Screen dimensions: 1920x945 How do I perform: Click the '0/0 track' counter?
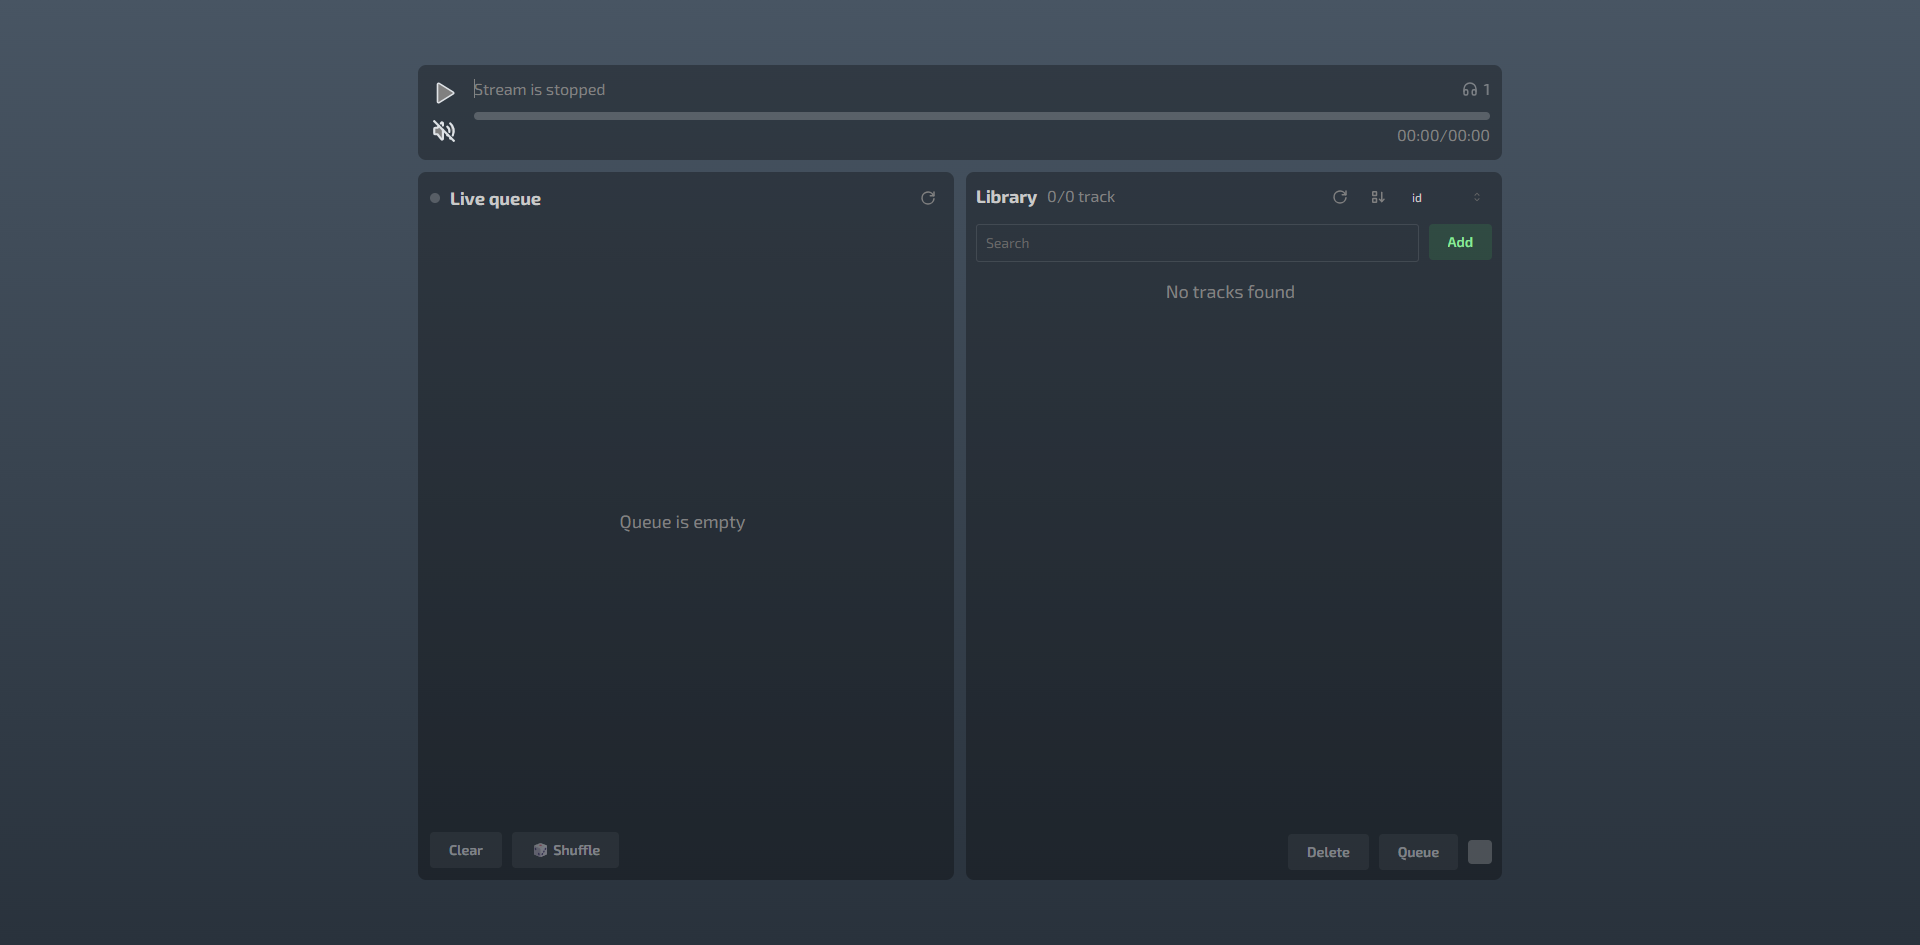(x=1081, y=197)
